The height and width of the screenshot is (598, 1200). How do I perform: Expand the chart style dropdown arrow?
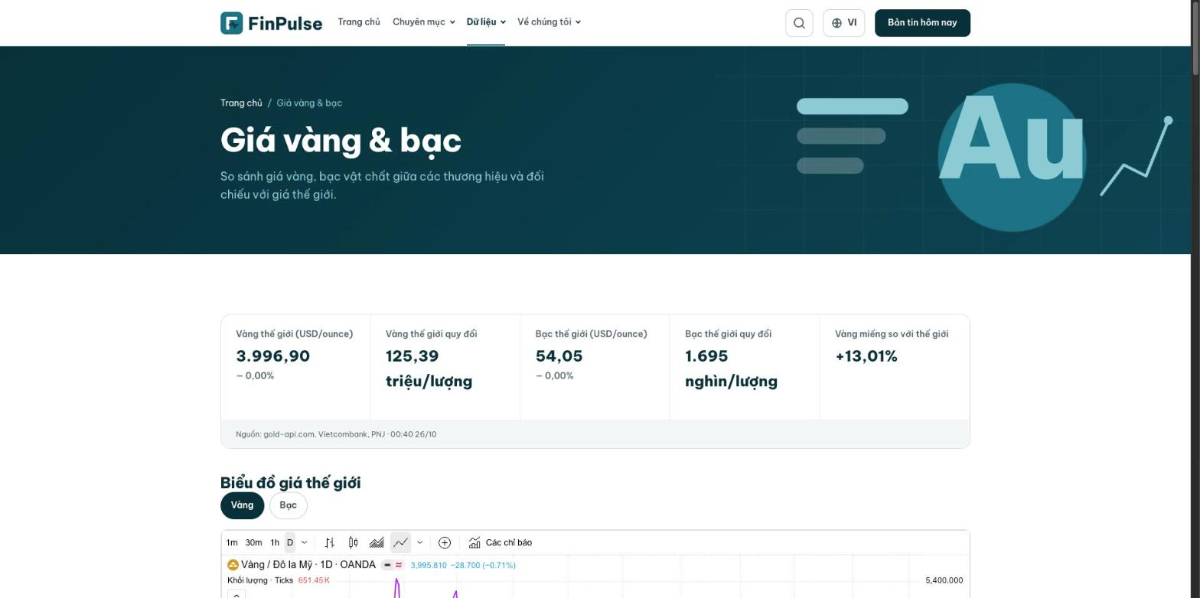pyautogui.click(x=419, y=543)
